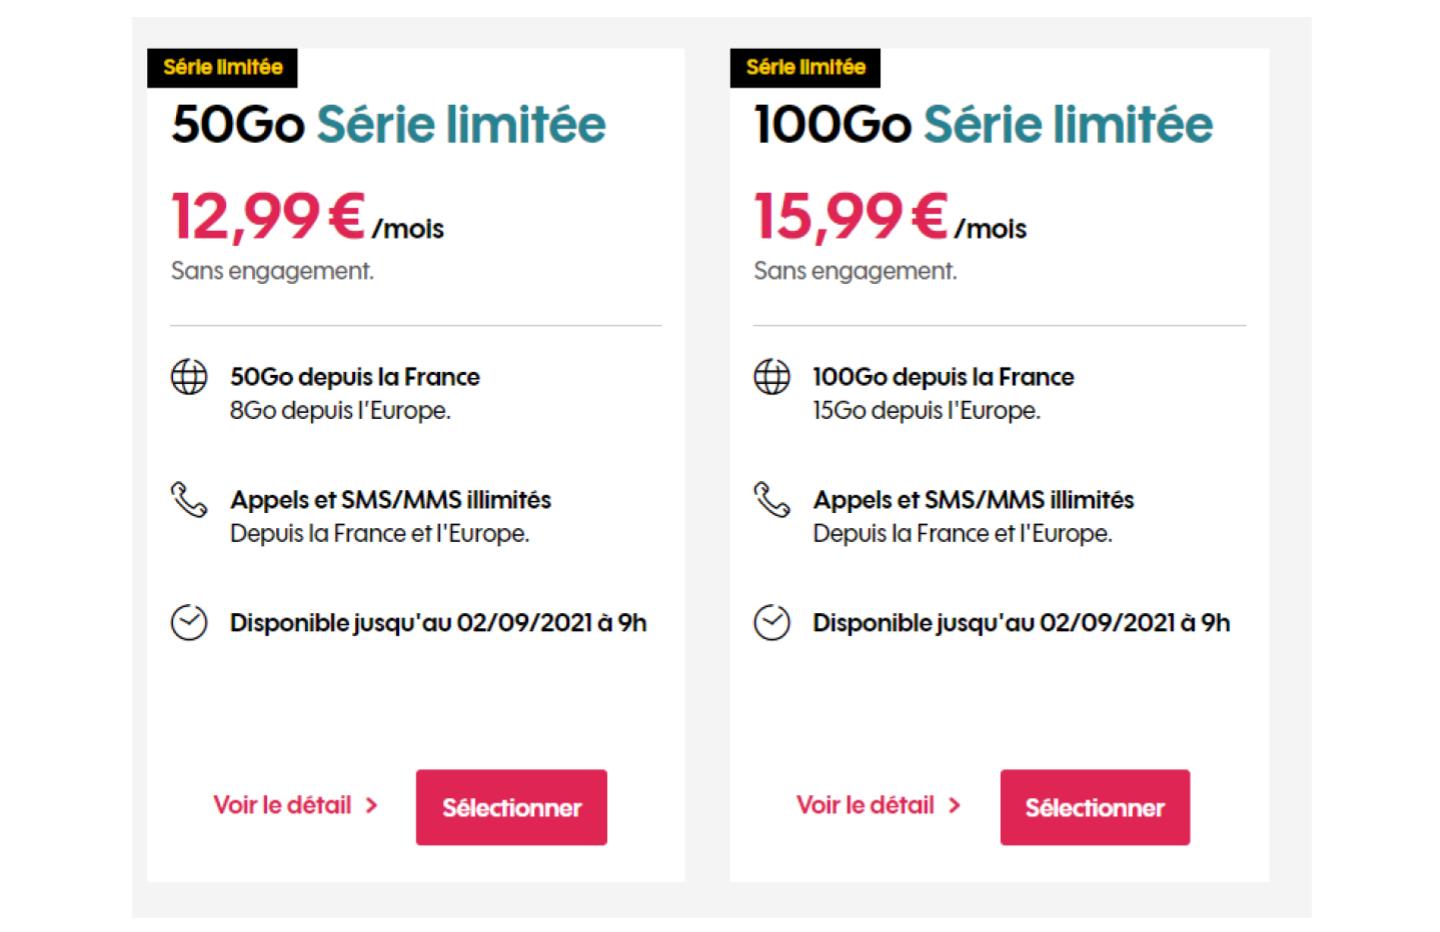Open the 50Go Série limitée plan title
The width and height of the screenshot is (1440, 932).
coord(388,123)
